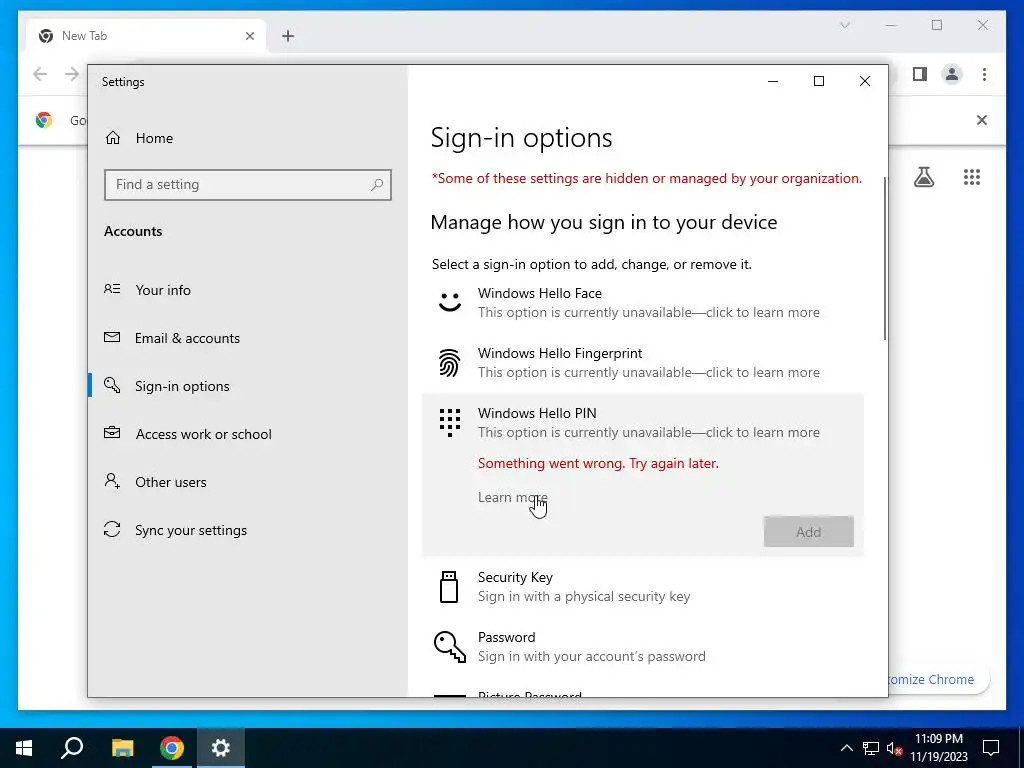Click the muted volume icon in tray
Viewport: 1024px width, 768px height.
click(x=894, y=748)
